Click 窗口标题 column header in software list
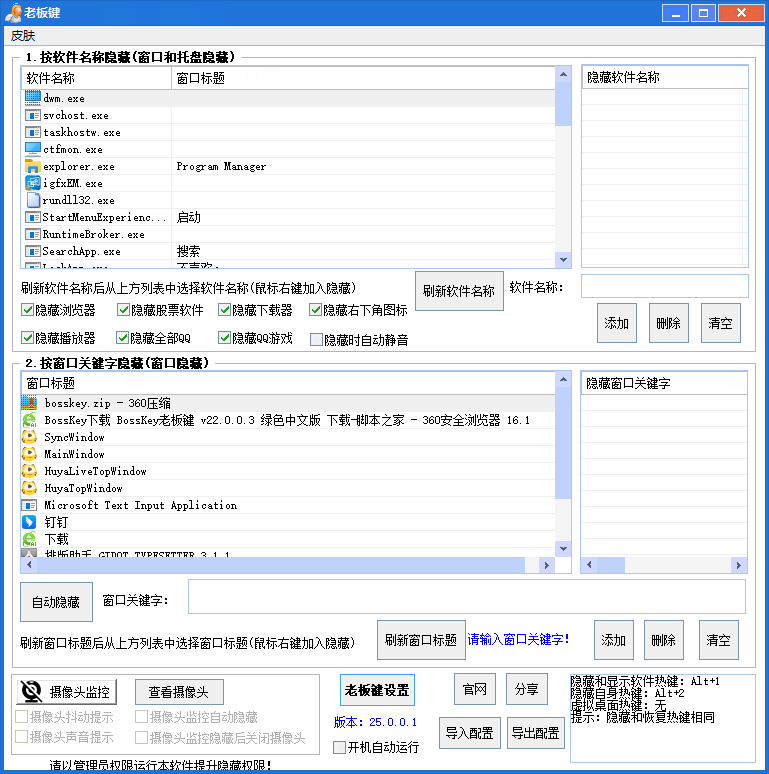Viewport: 769px width, 774px height. pyautogui.click(x=363, y=78)
